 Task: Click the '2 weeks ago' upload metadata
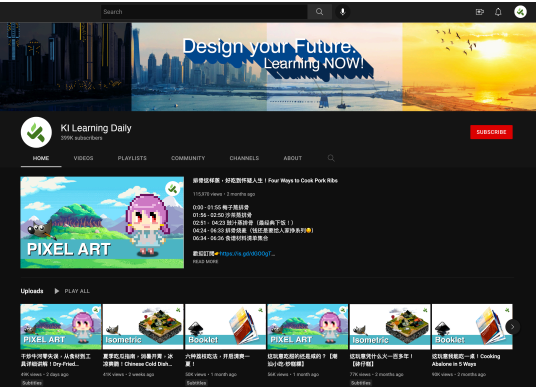[141, 374]
